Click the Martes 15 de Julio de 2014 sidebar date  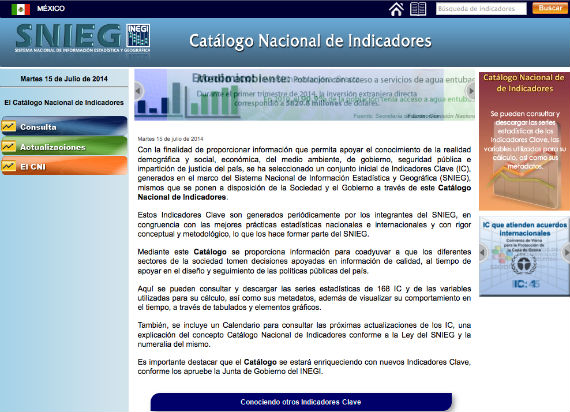[x=64, y=79]
